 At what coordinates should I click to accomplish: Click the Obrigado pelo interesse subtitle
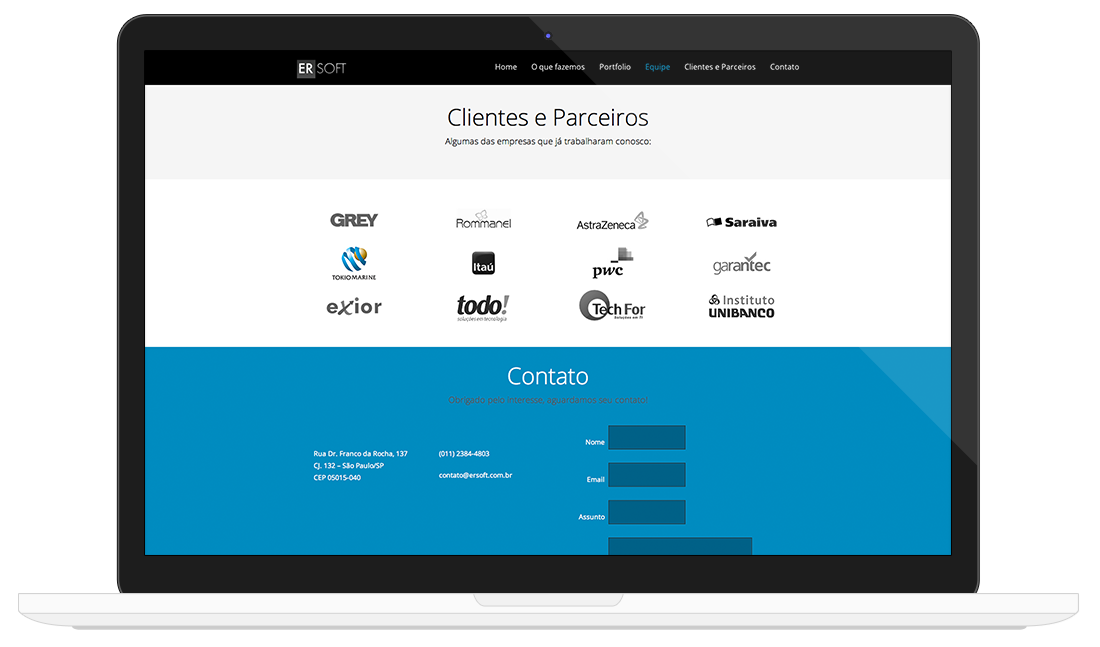[x=548, y=400]
